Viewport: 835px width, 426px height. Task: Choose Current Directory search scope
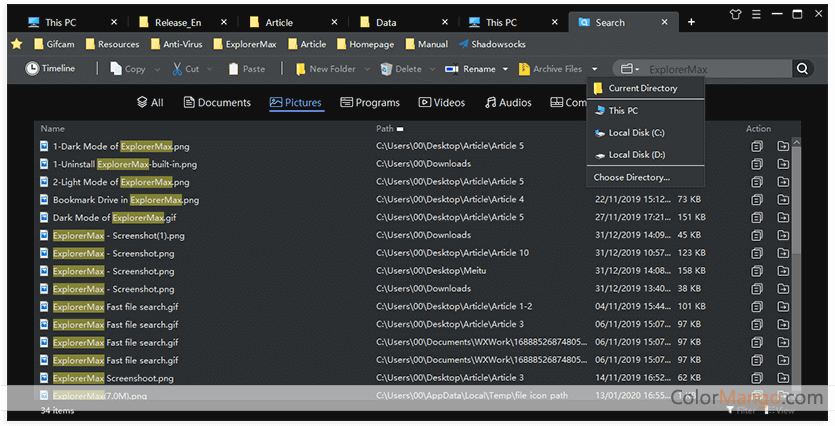[x=642, y=88]
